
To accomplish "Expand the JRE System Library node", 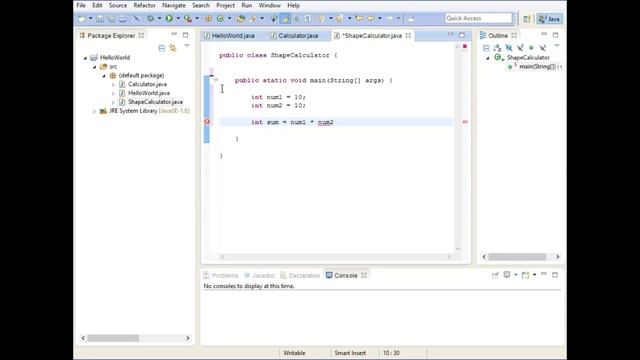I will point(95,111).
